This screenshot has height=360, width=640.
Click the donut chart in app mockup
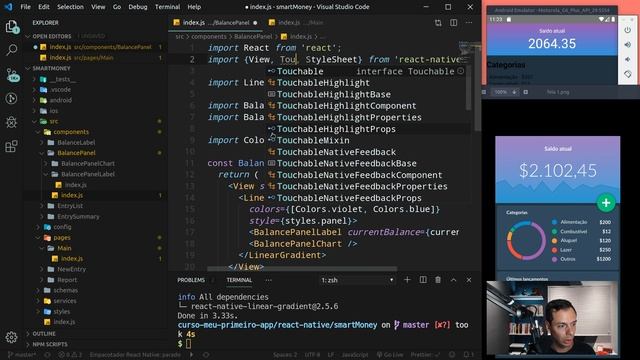[526, 241]
